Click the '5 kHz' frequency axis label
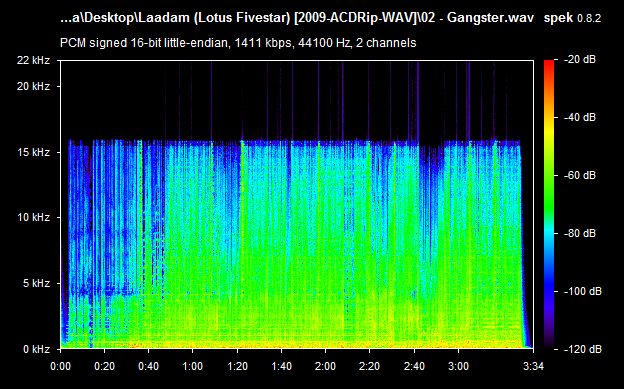Image resolution: width=624 pixels, height=389 pixels. (x=36, y=283)
